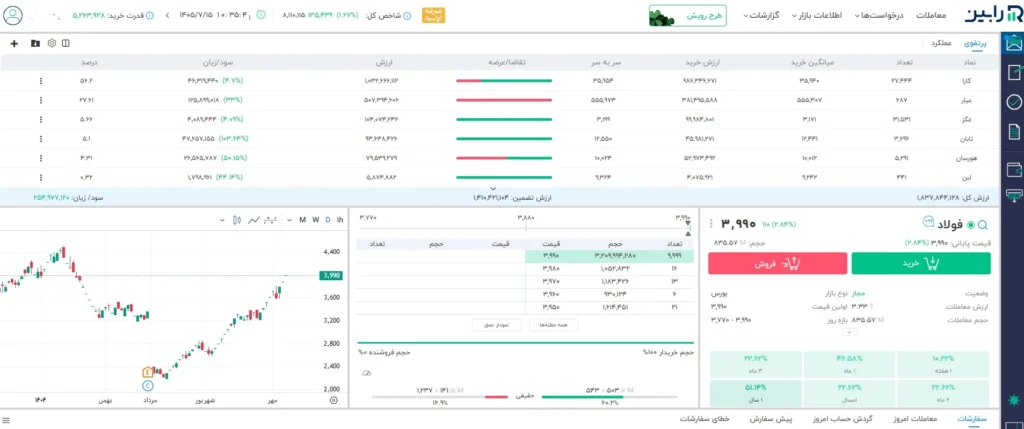Viewport: 1024px width, 429px height.
Task: Open three-dot menu for عیار row
Action: coord(40,101)
